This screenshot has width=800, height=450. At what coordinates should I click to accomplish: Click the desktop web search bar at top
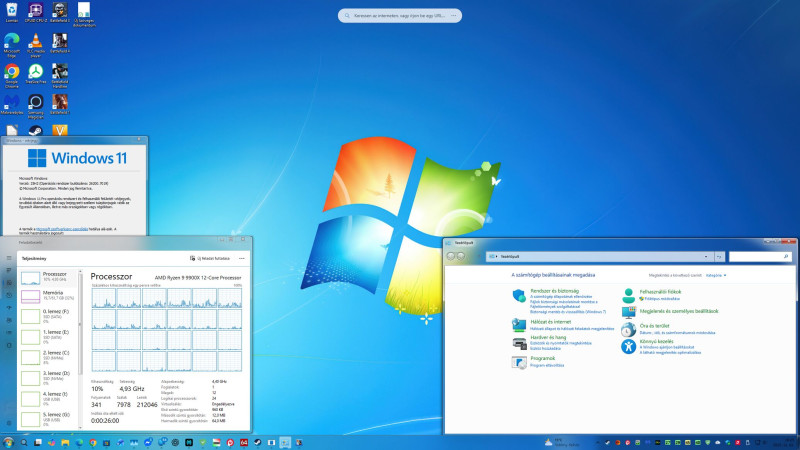coord(399,16)
